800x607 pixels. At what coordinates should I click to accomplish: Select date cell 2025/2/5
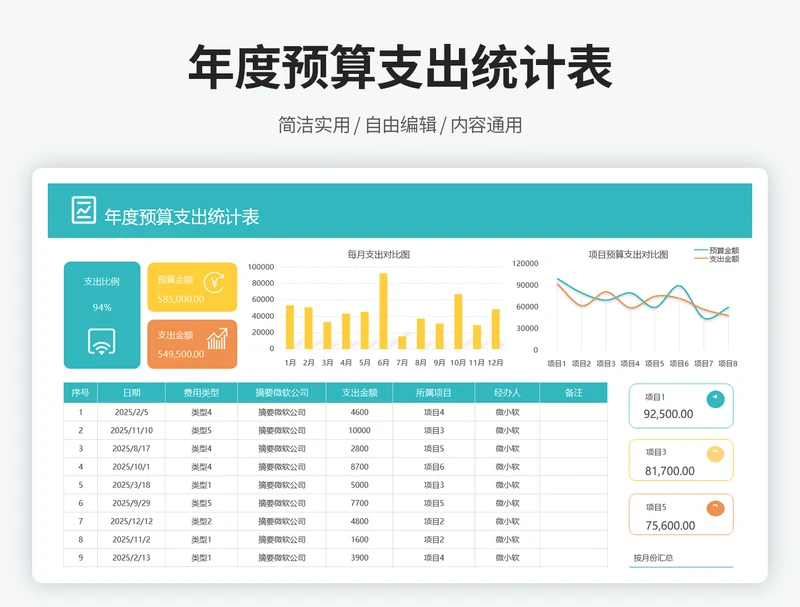click(x=132, y=412)
